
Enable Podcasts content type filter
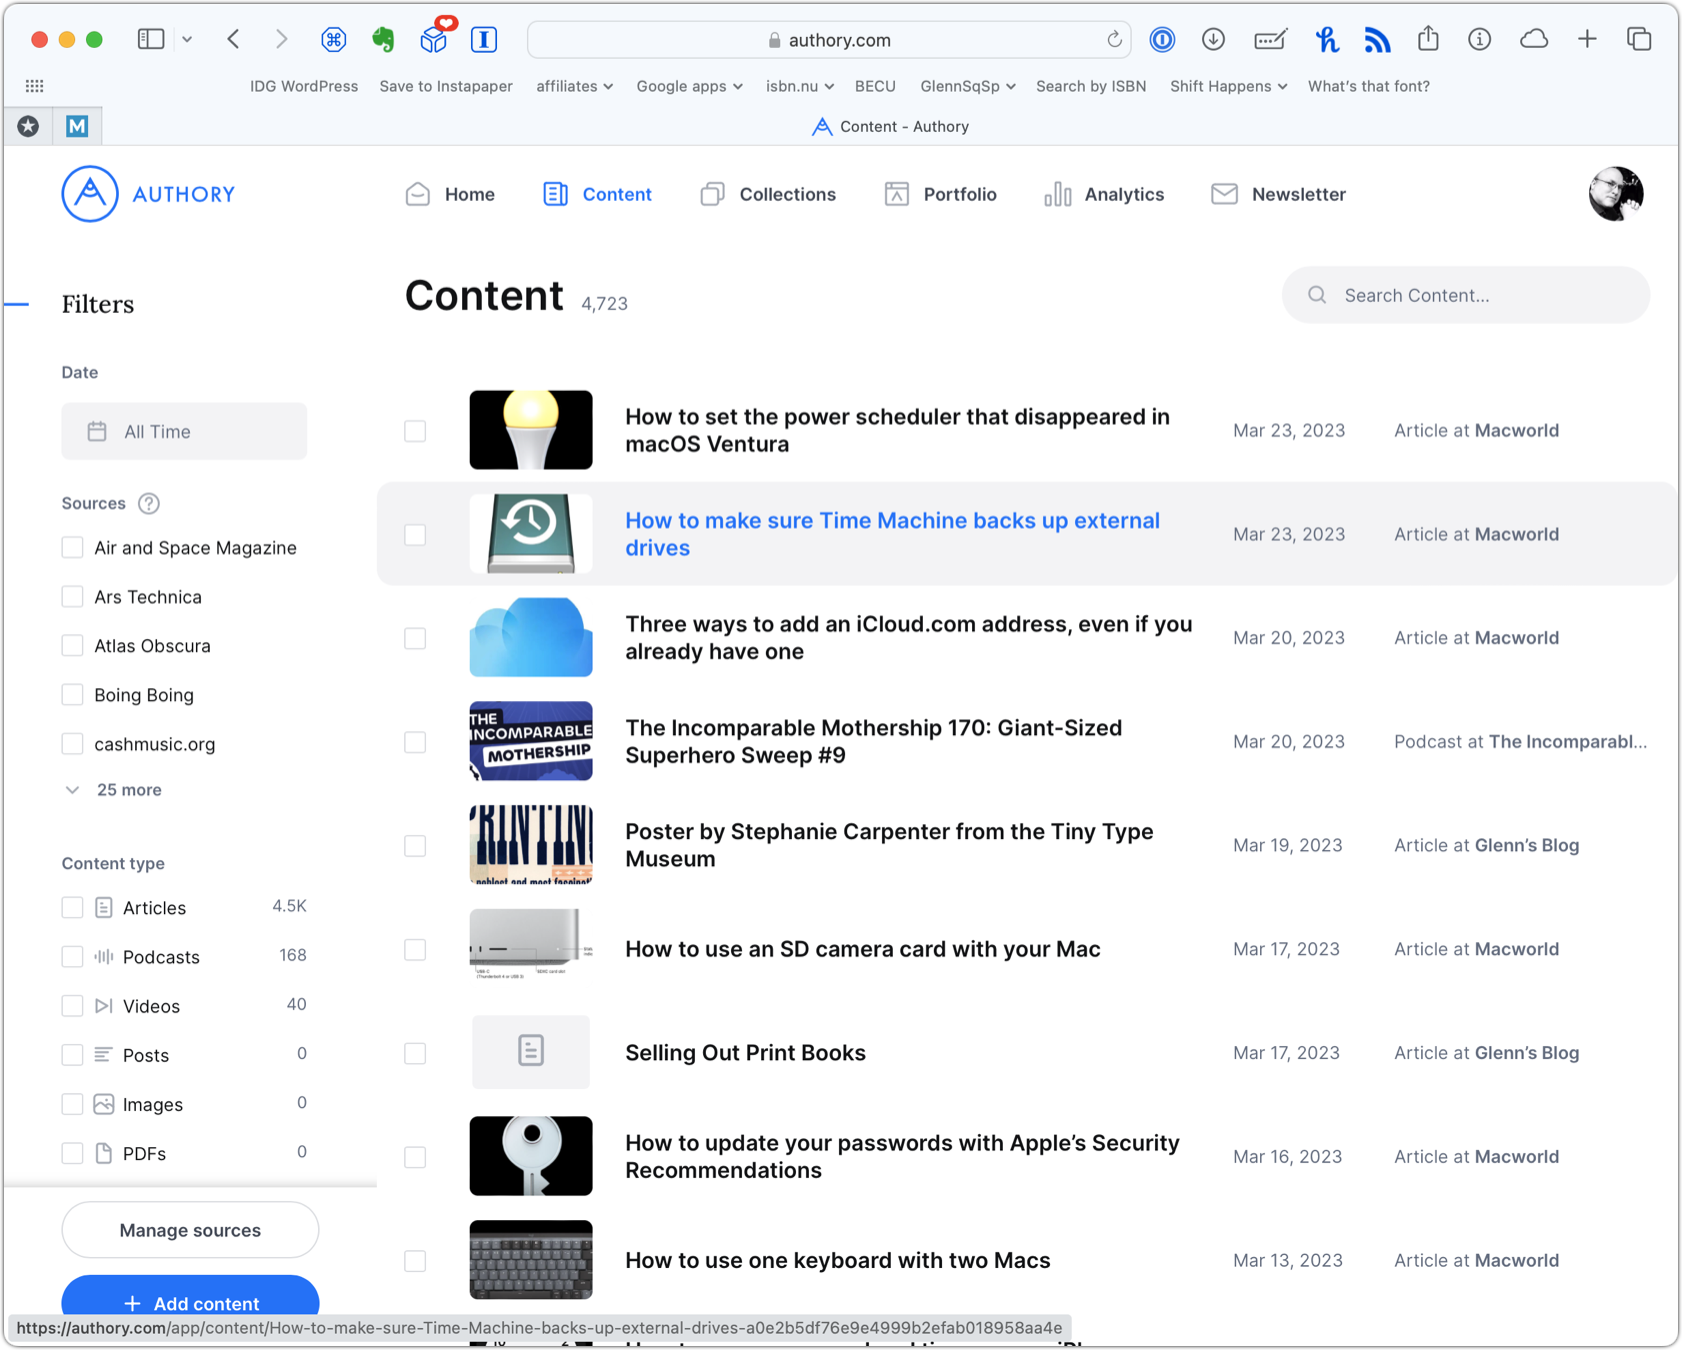72,956
